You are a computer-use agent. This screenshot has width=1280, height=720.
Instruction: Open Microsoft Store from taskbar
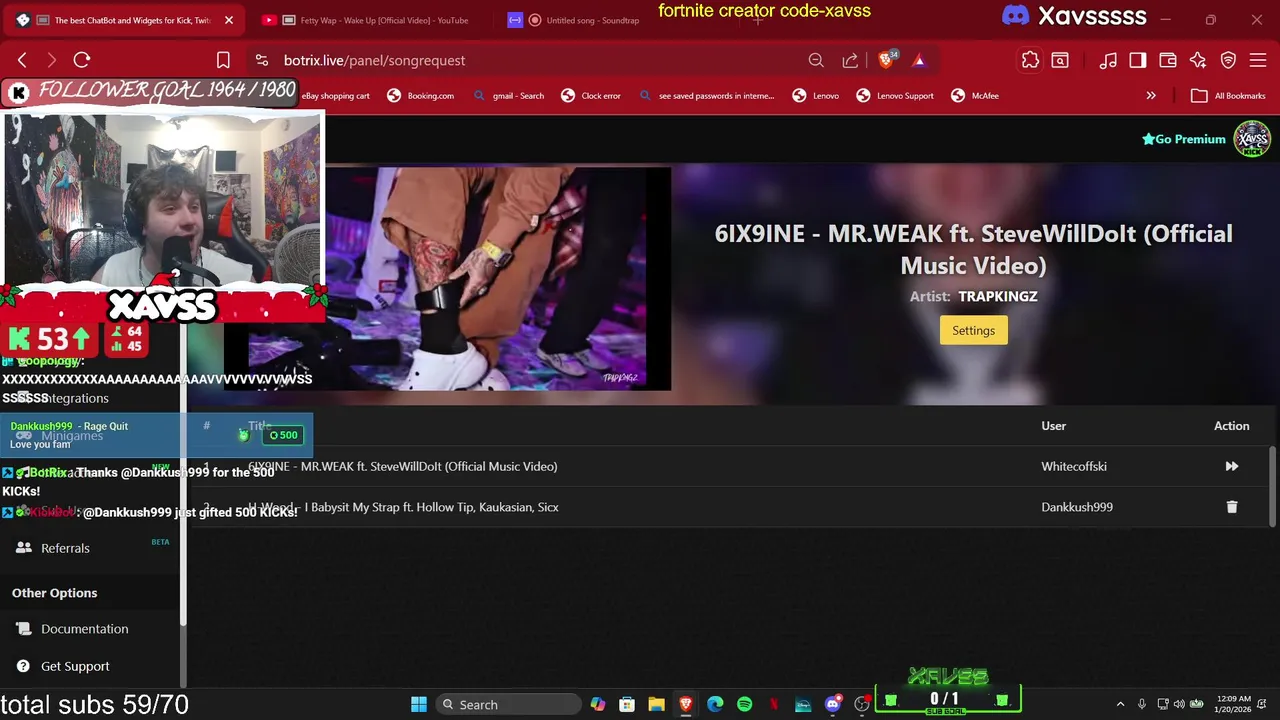pyautogui.click(x=627, y=704)
